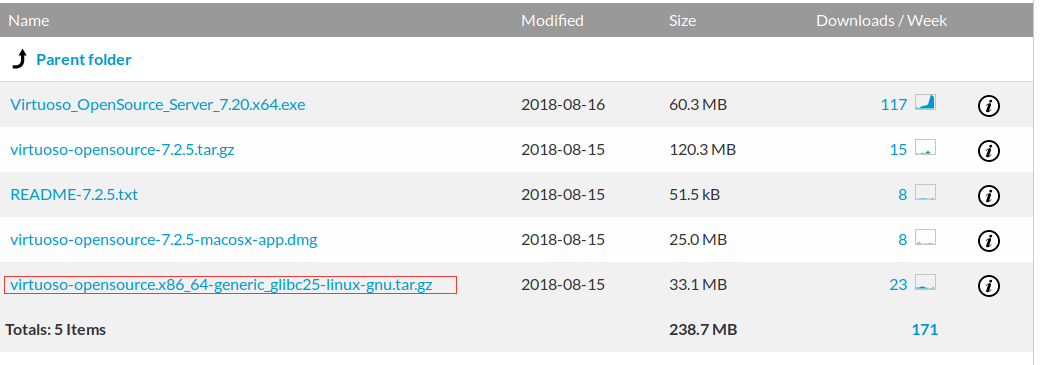View download chart for linux-gnu.tar.gz
Screen dimensions: 1049x365
point(925,282)
